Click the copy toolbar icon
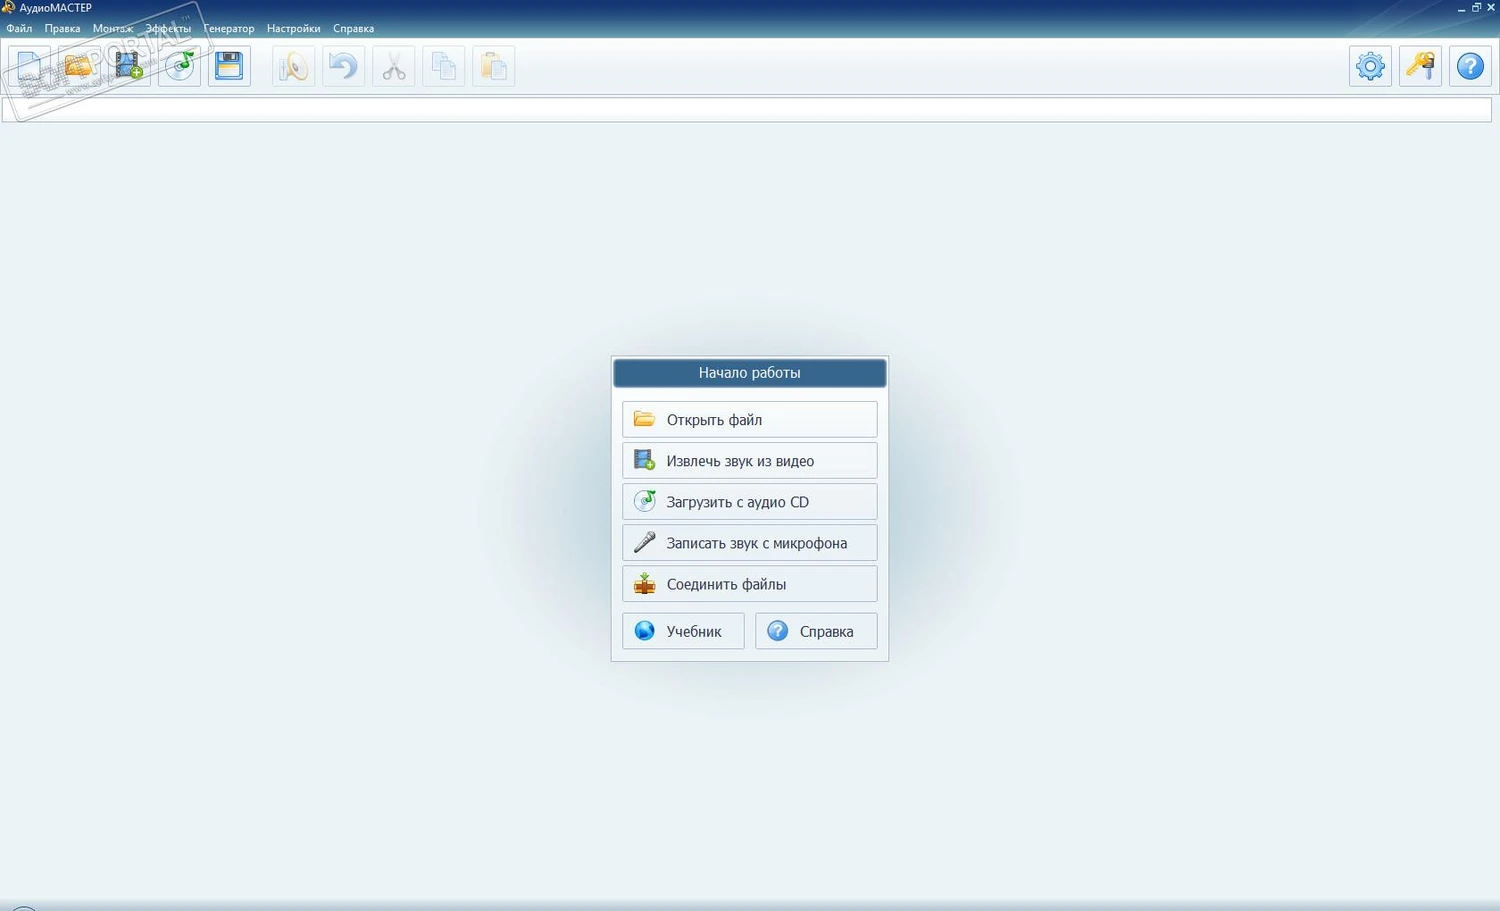1500x911 pixels. (x=443, y=67)
